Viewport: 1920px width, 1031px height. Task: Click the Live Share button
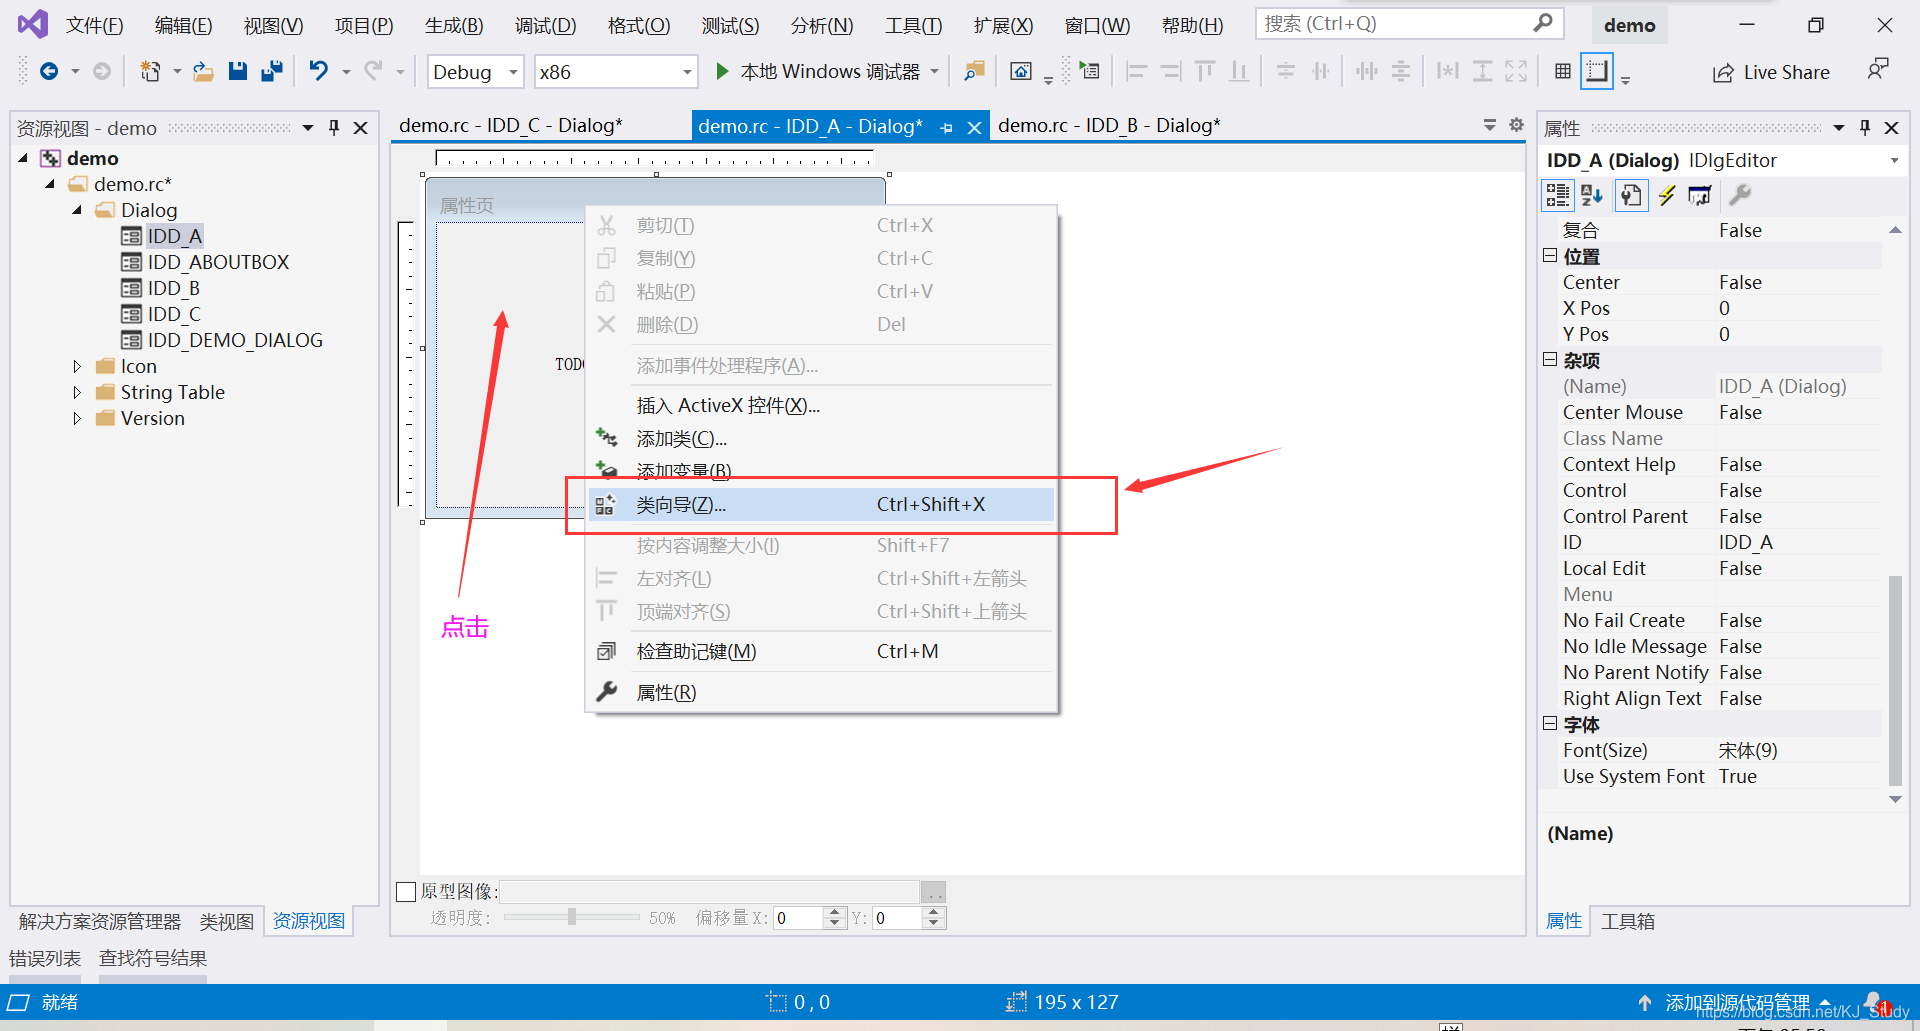coord(1771,72)
